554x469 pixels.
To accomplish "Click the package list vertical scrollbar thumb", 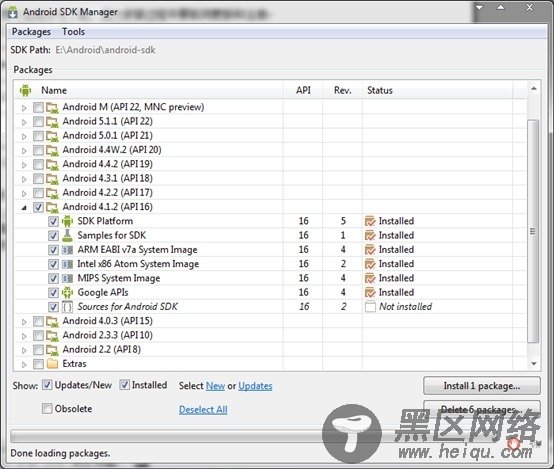I will click(533, 231).
